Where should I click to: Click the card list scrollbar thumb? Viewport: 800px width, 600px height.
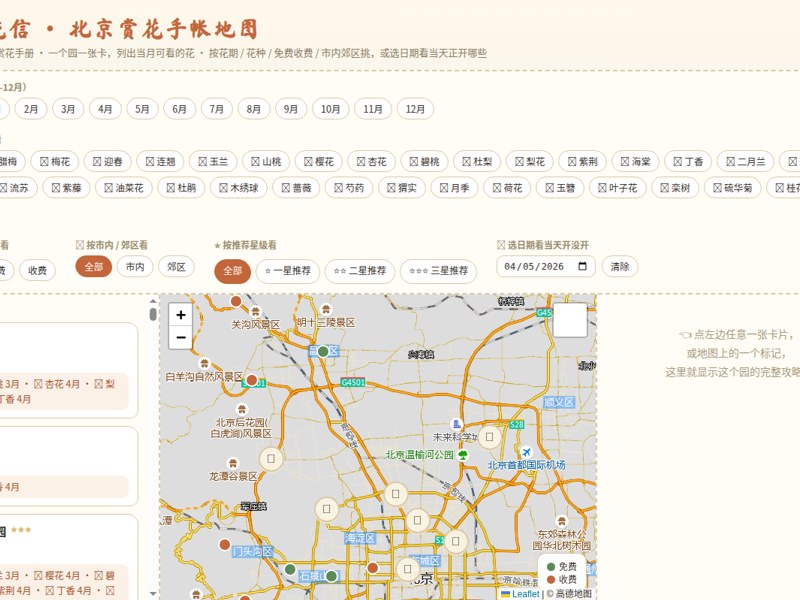(153, 314)
